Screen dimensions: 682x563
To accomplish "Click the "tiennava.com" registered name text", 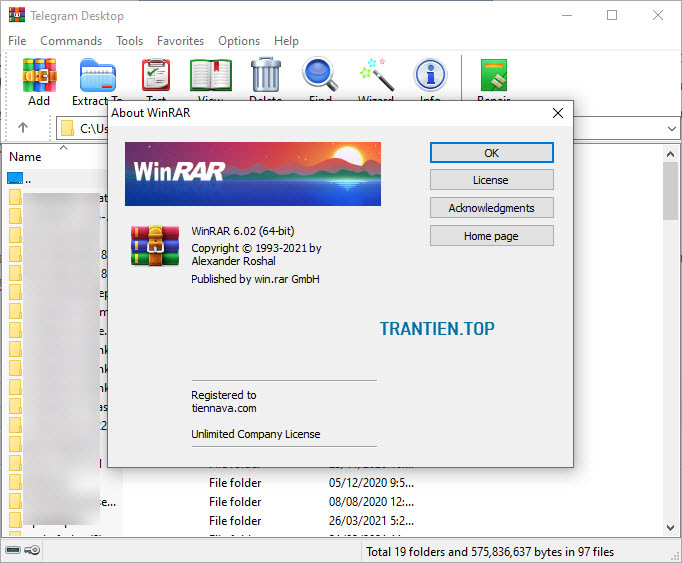I will click(x=224, y=408).
